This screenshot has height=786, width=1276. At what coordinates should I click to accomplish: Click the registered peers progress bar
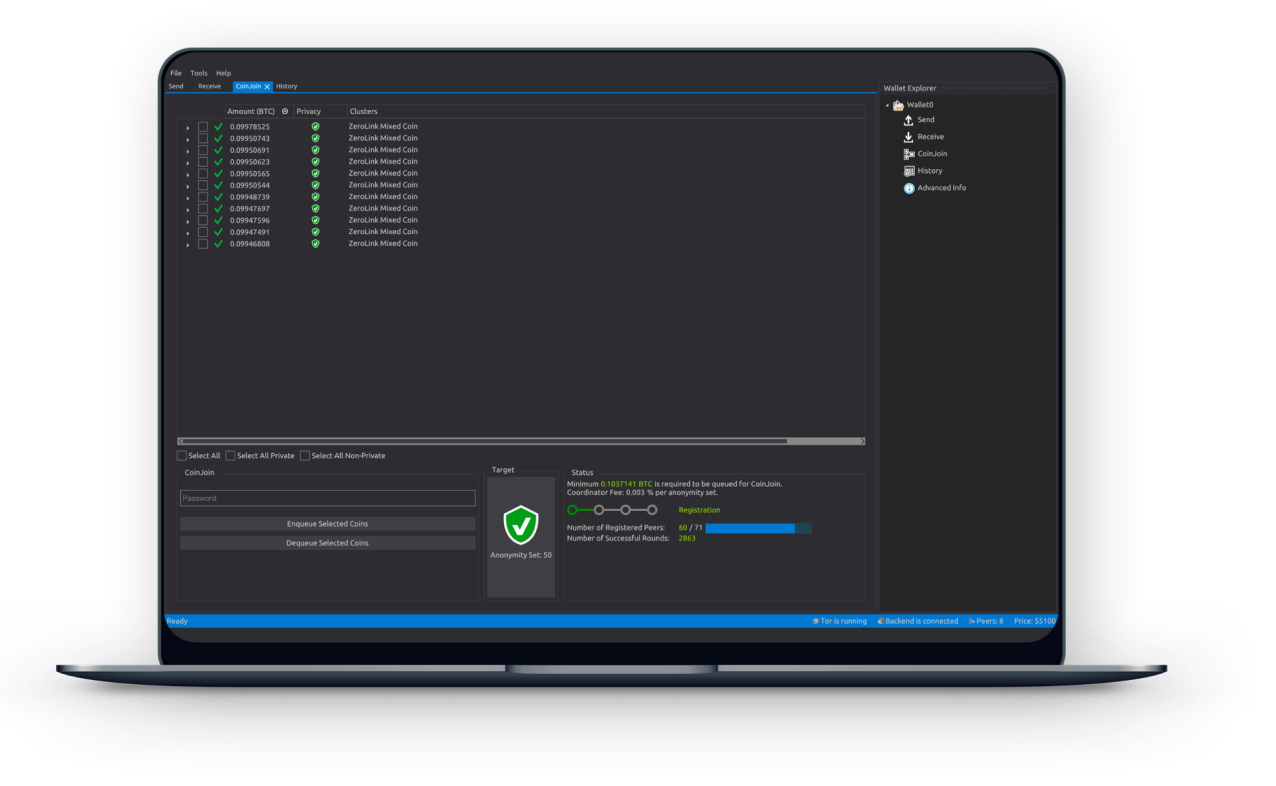757,528
